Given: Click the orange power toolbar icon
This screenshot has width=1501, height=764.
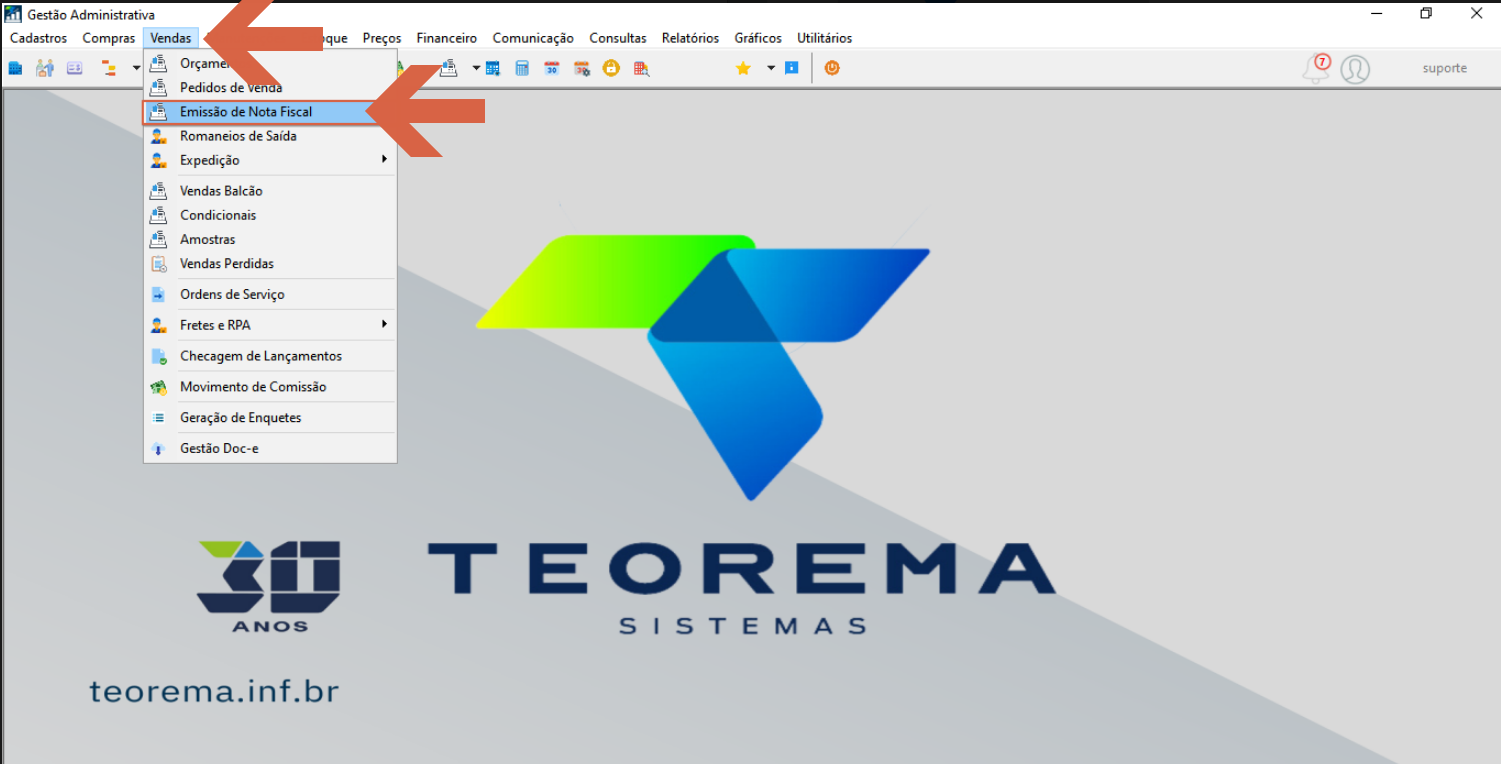Looking at the screenshot, I should (832, 68).
